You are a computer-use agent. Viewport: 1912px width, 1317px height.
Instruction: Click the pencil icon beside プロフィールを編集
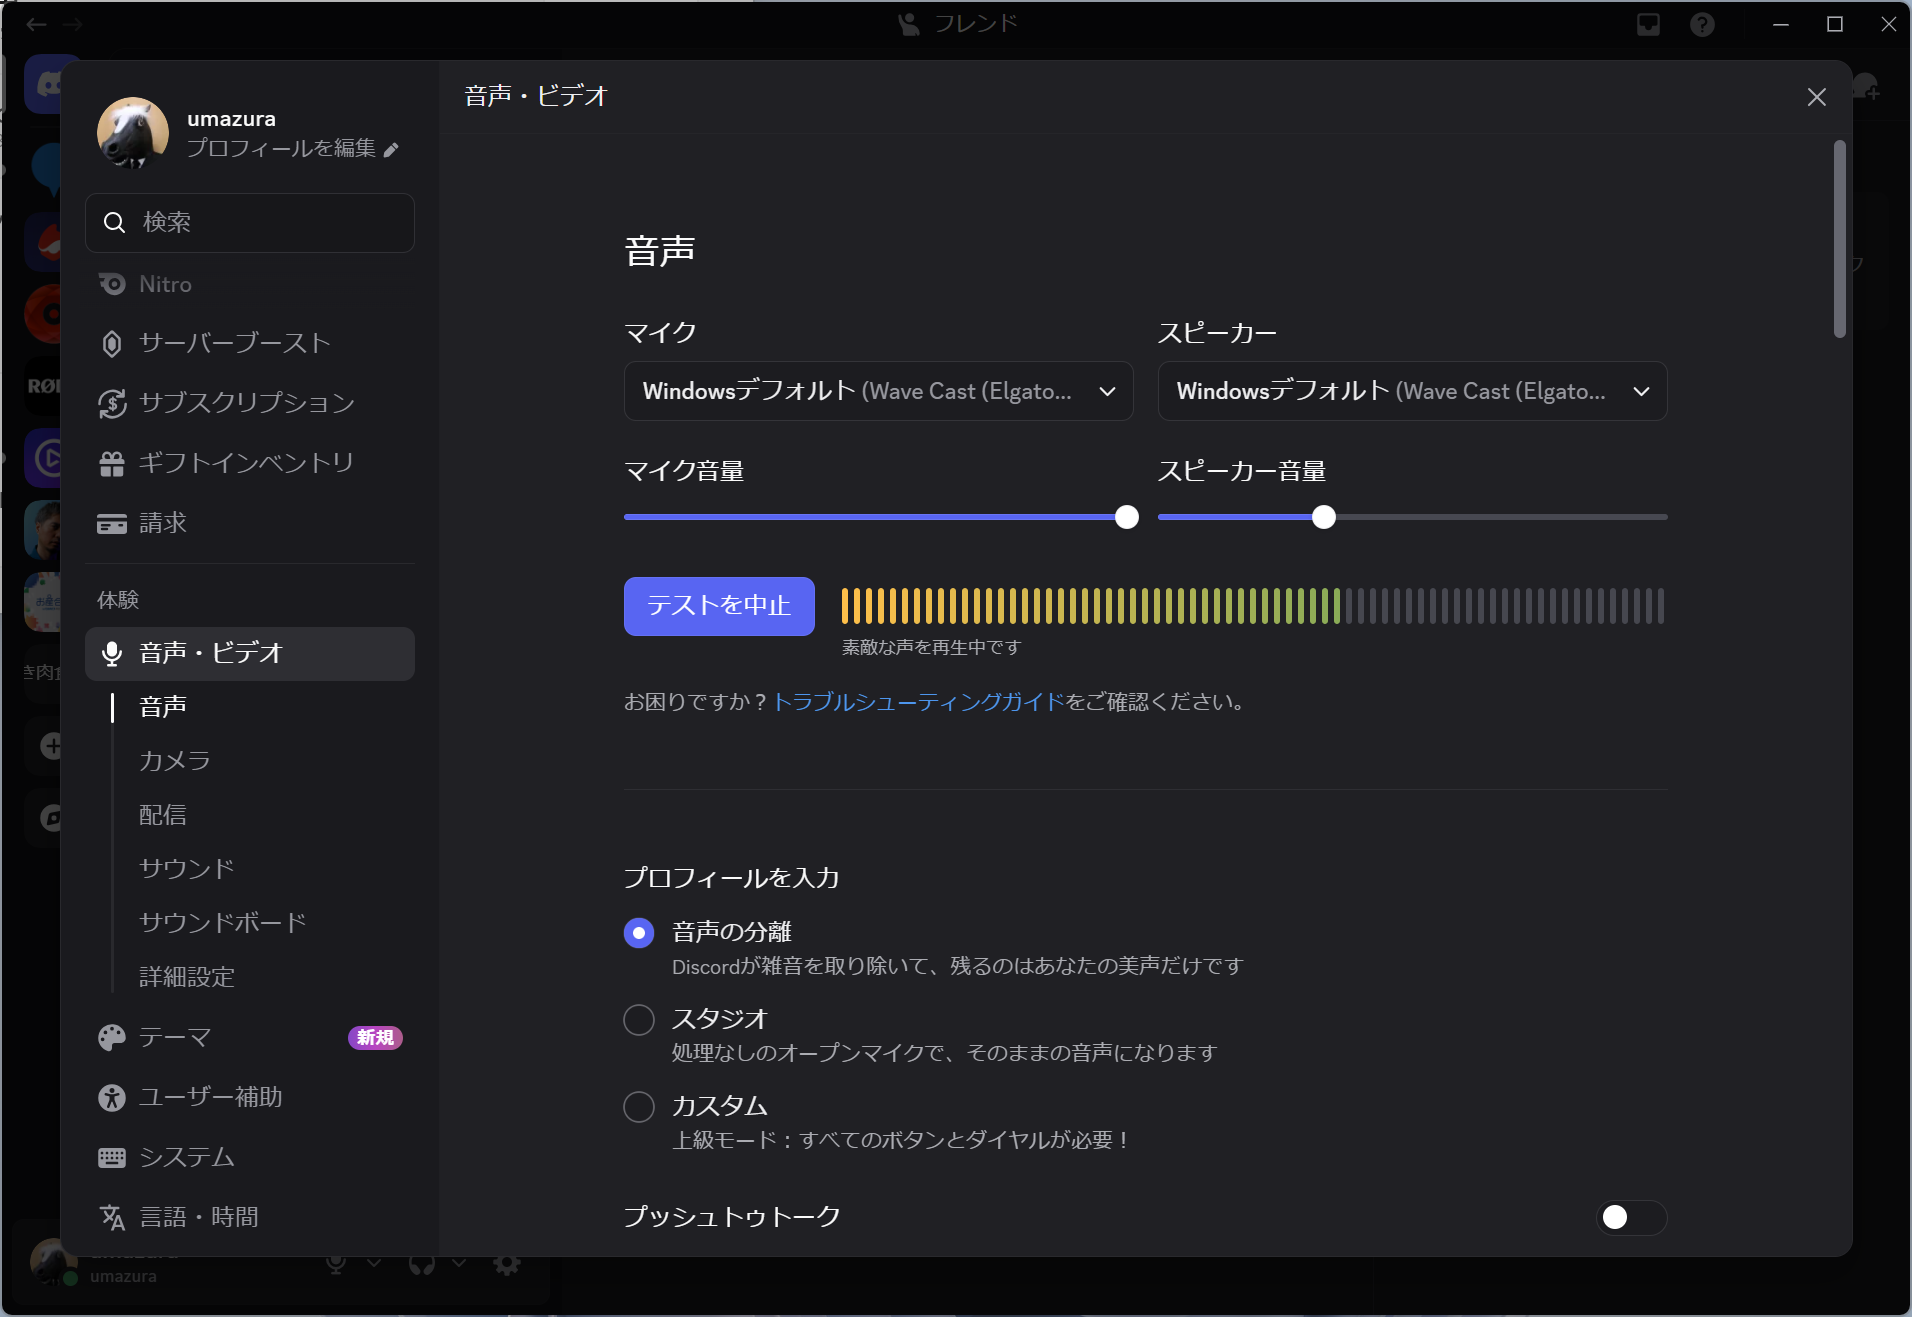(391, 149)
